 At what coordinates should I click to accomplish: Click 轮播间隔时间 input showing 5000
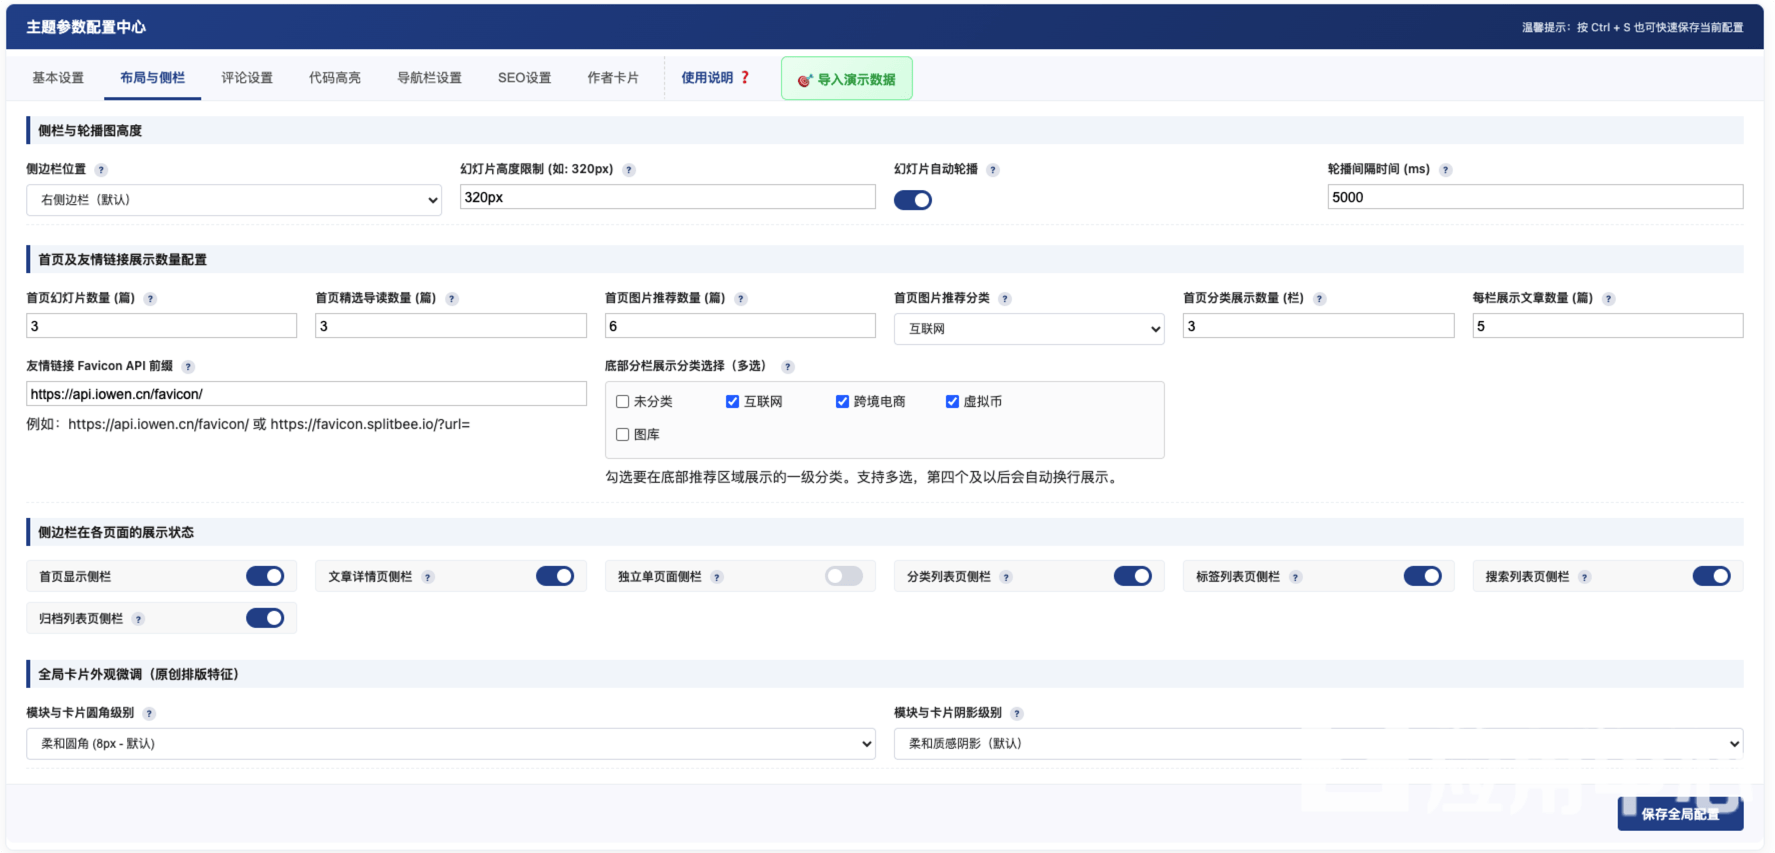click(1535, 197)
